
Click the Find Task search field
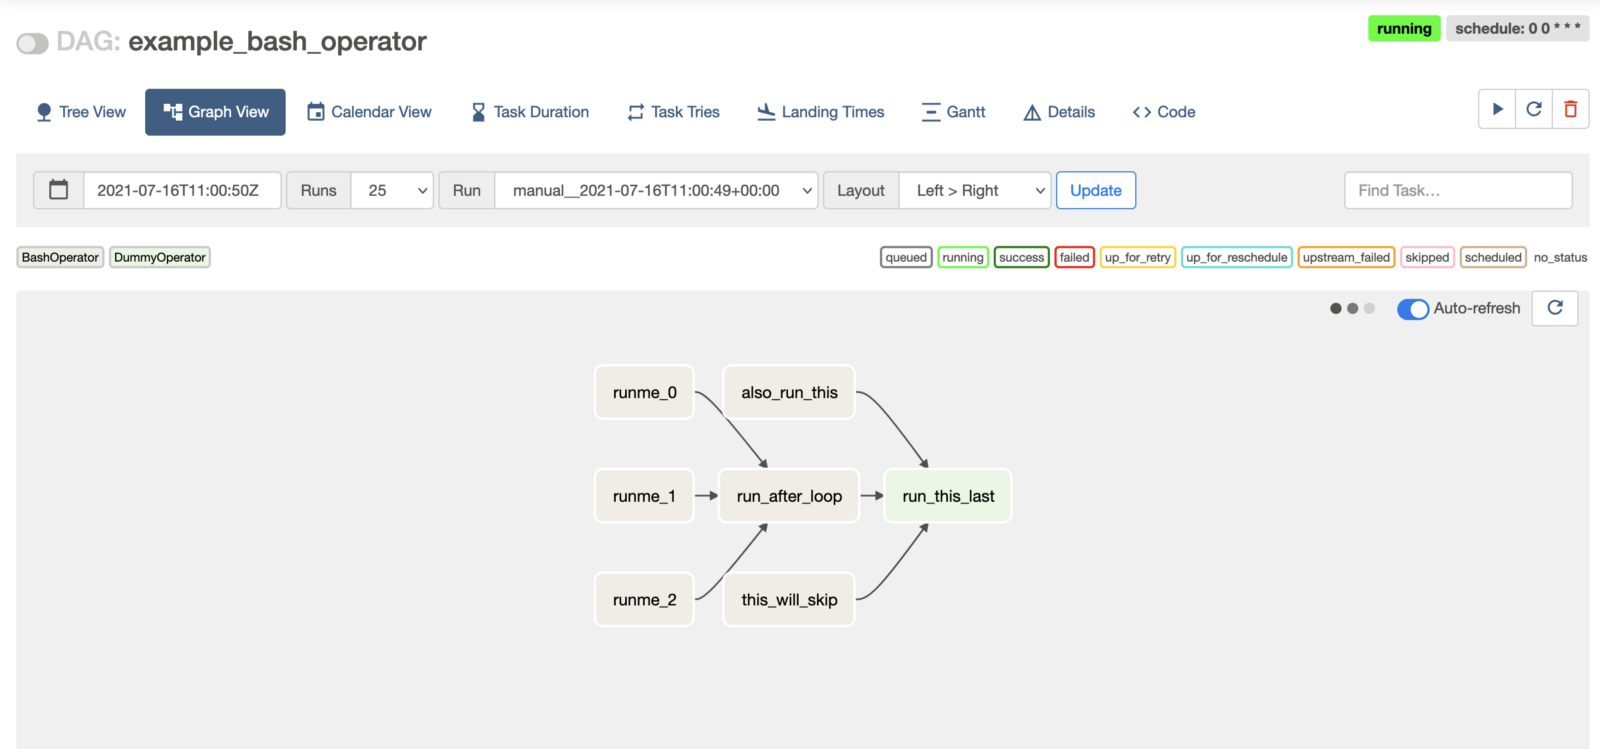pyautogui.click(x=1458, y=190)
